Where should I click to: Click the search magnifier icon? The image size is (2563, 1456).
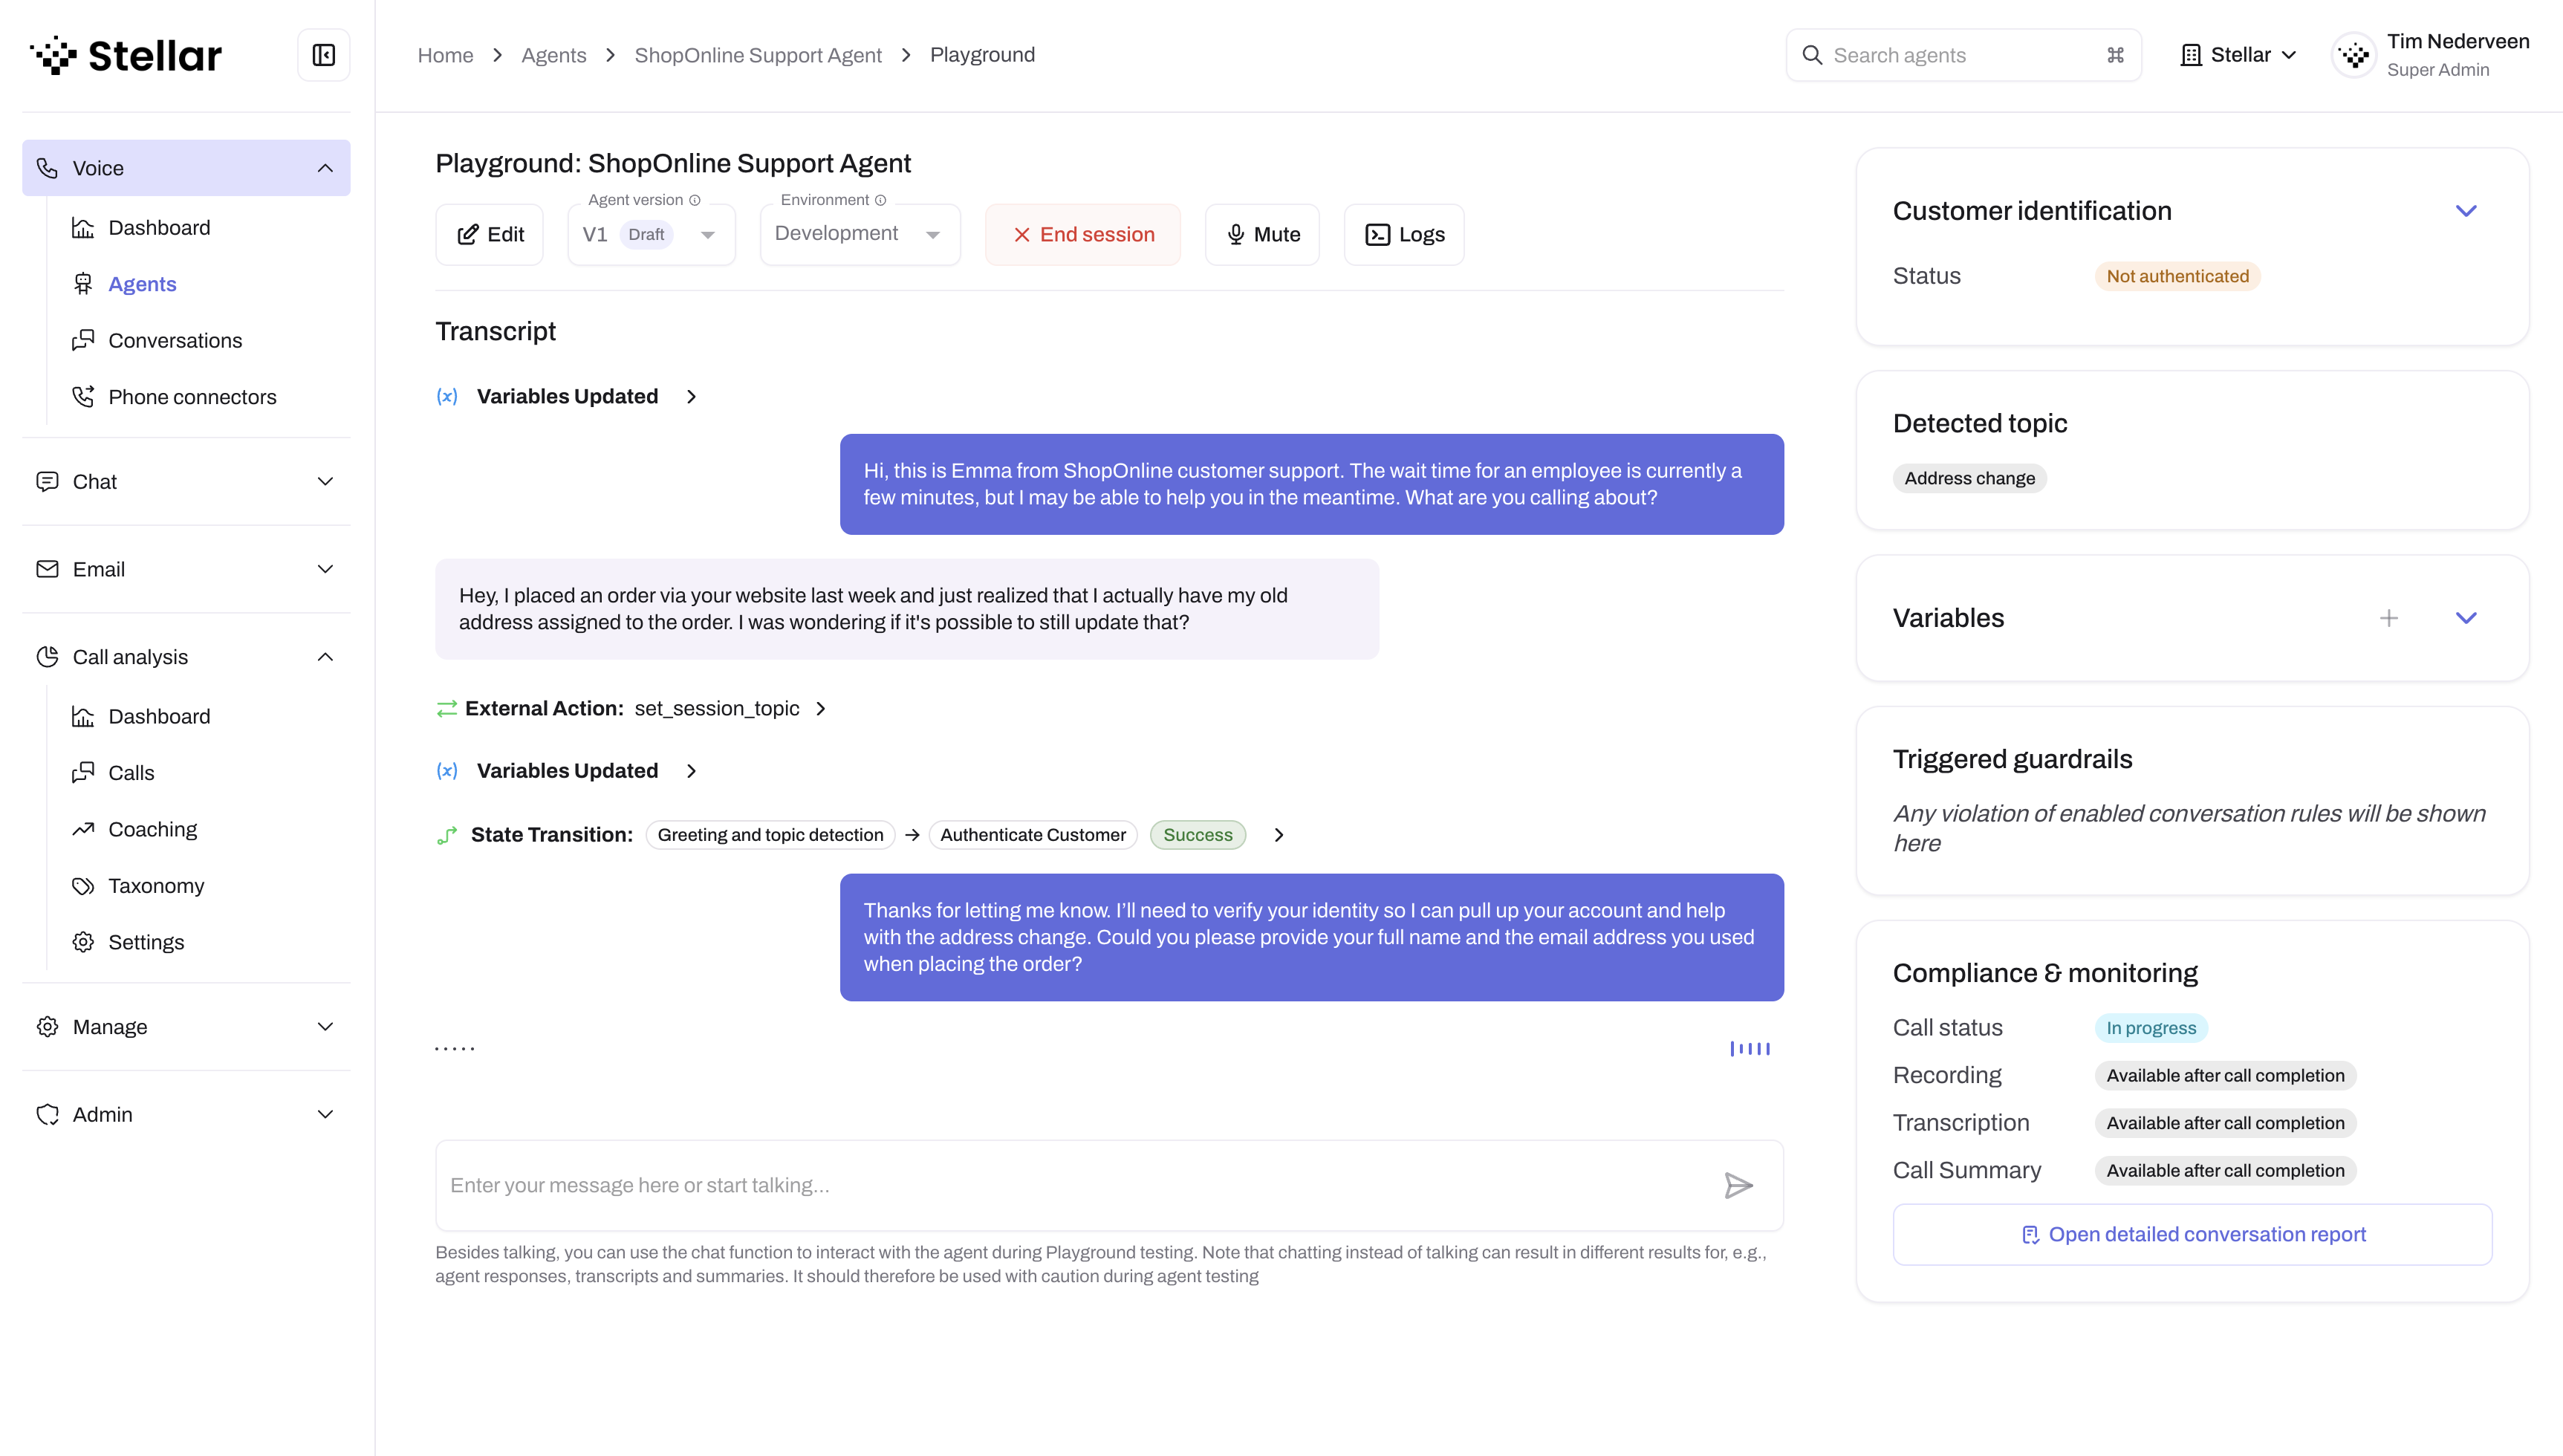click(1812, 55)
